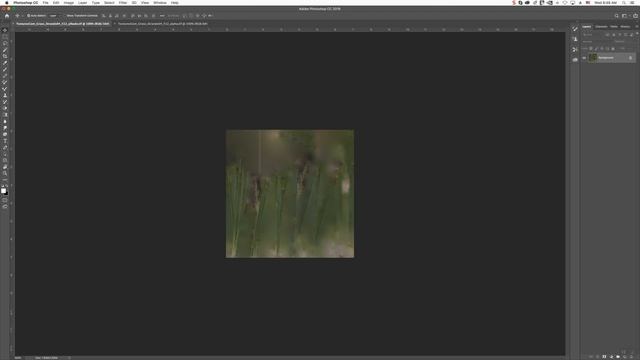Open the Edit Toolbar three-dots button
Screen dimensions: 640x360
tap(5, 180)
